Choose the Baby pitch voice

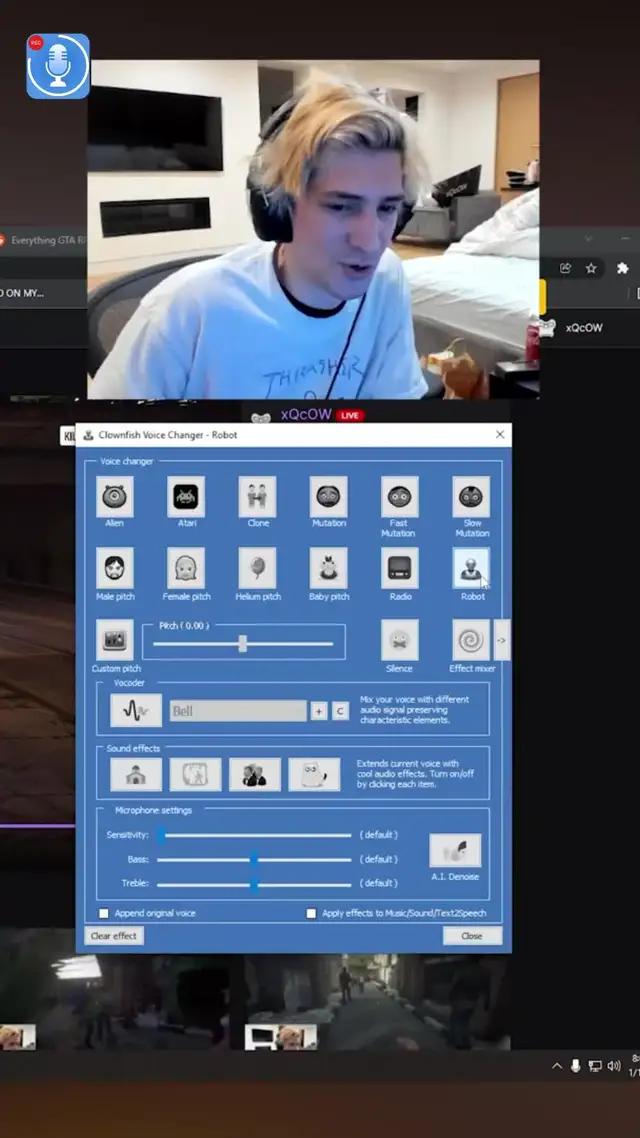[x=328, y=568]
